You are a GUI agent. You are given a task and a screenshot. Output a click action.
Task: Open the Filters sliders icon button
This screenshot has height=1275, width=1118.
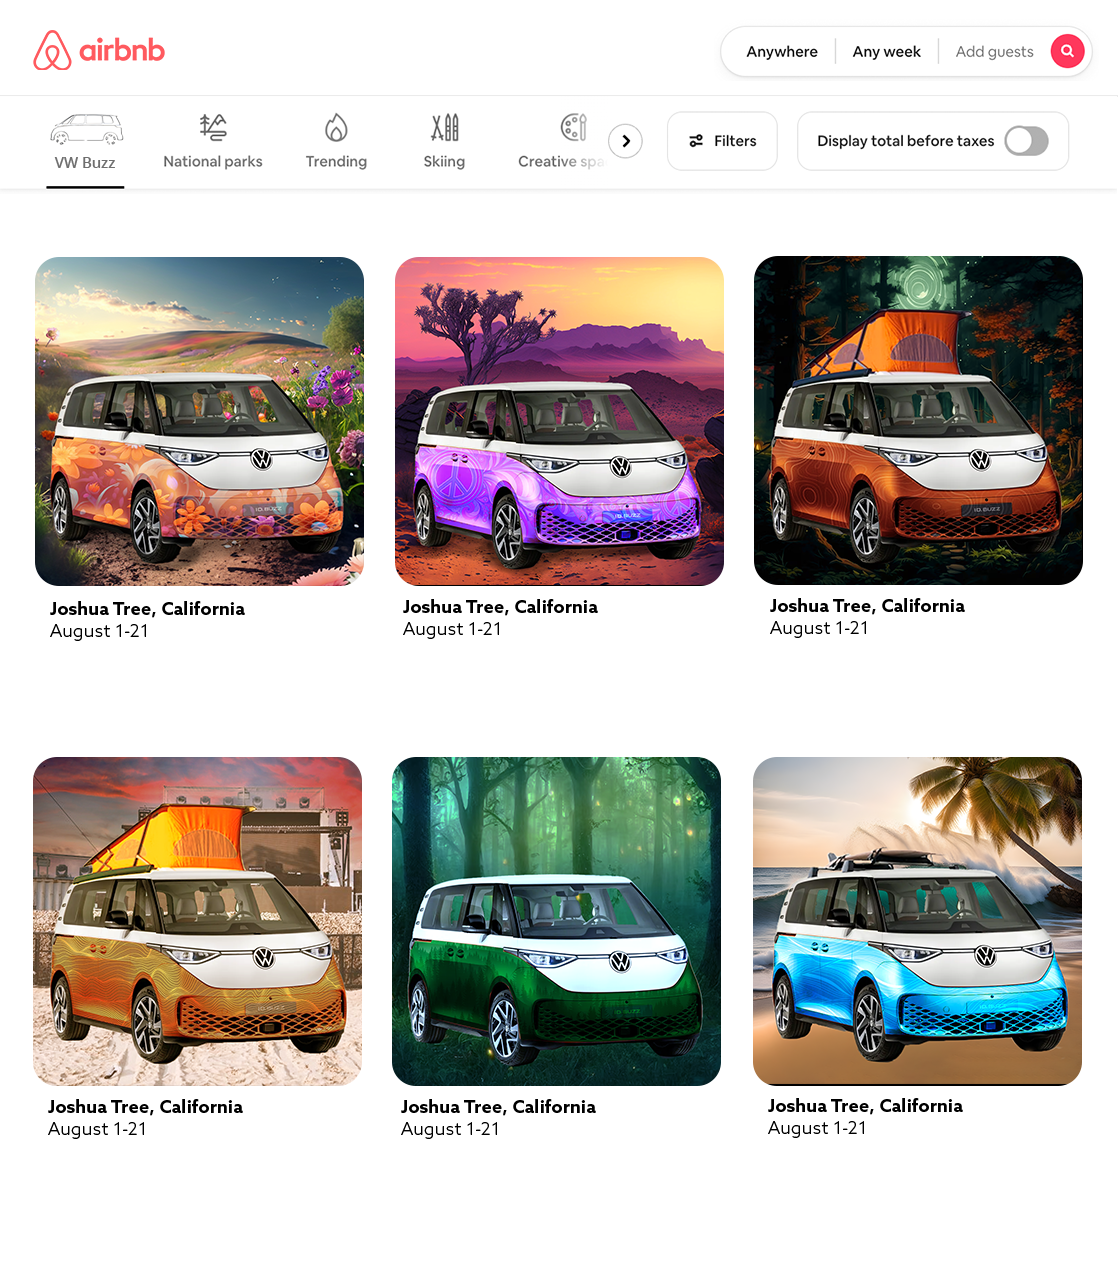pos(722,141)
